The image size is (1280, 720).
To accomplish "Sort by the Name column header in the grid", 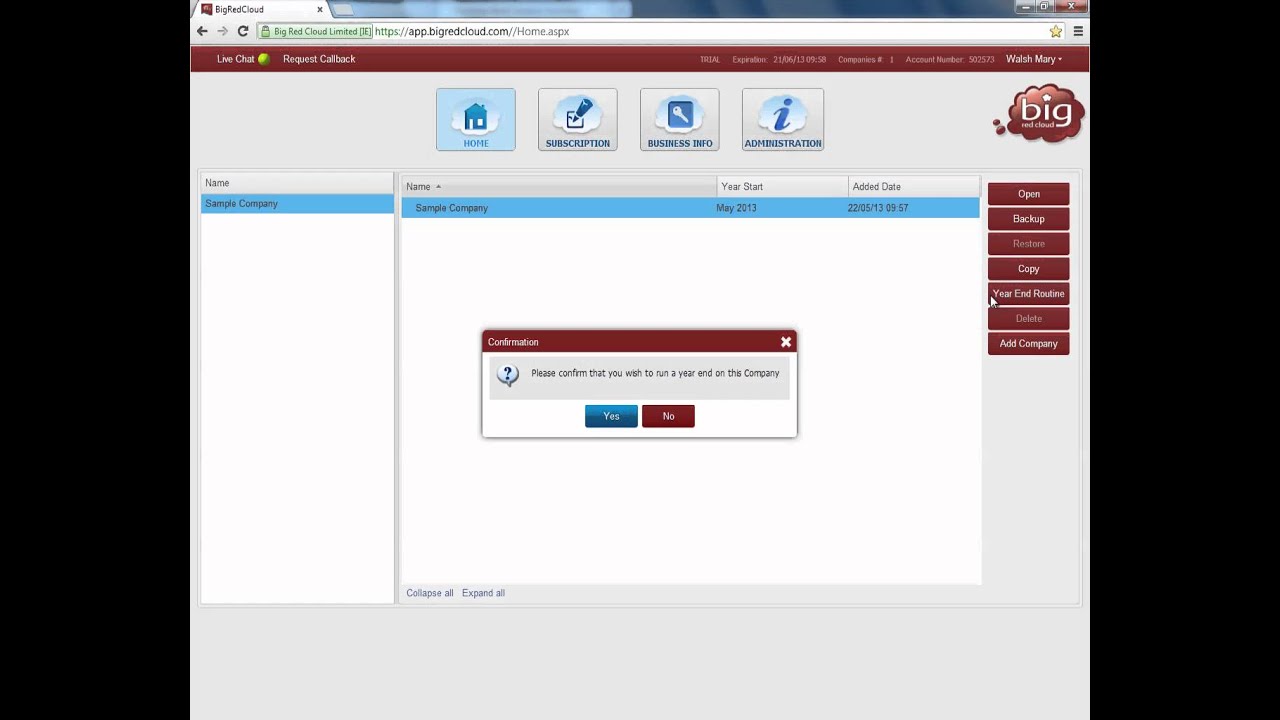I will pos(559,187).
